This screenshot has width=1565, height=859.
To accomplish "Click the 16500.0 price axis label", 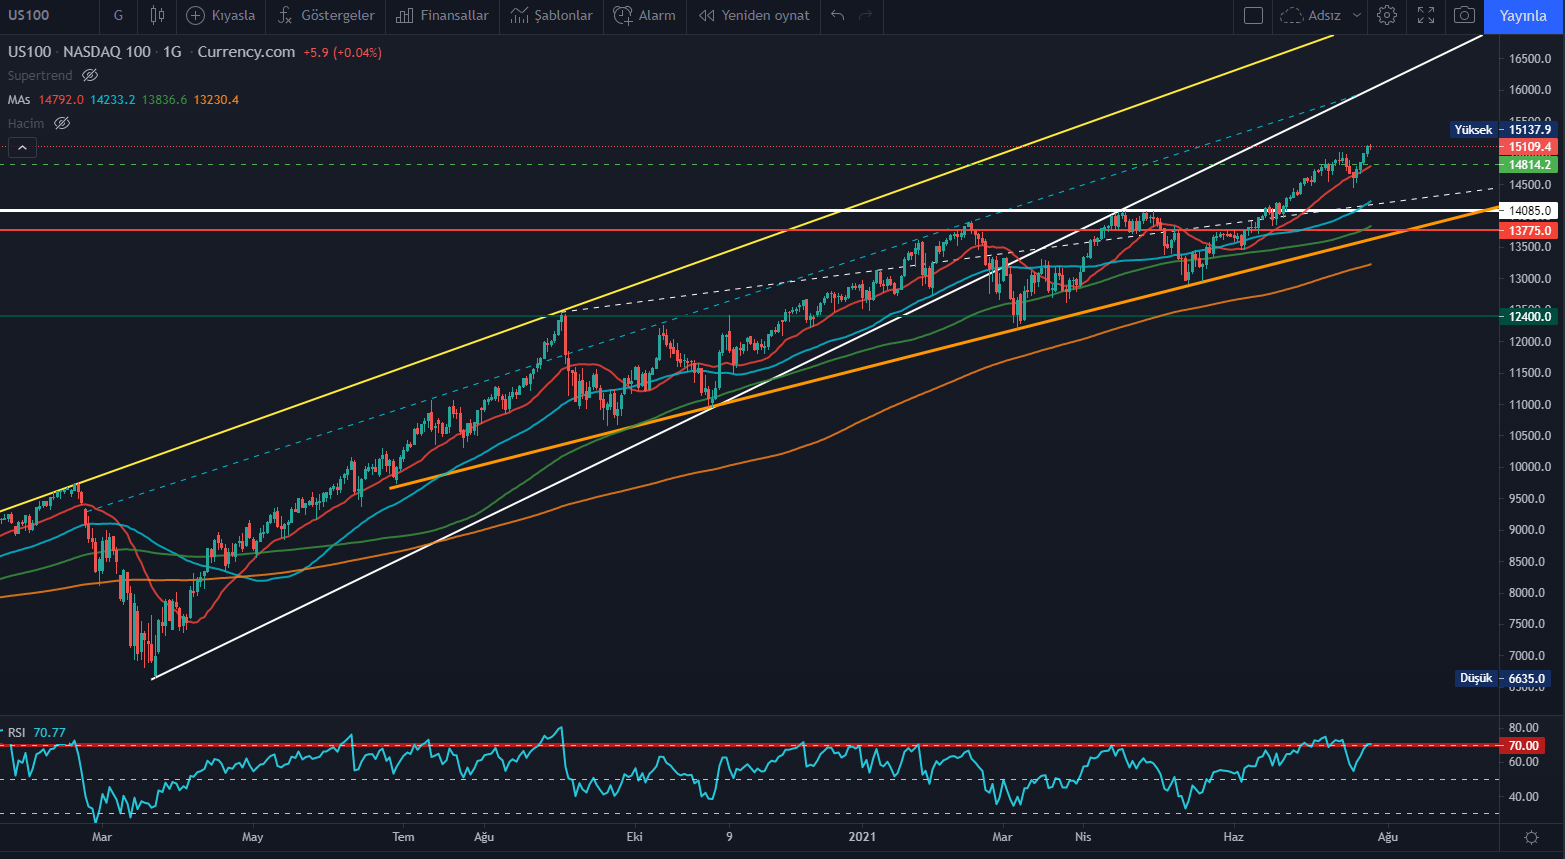I will click(x=1530, y=59).
